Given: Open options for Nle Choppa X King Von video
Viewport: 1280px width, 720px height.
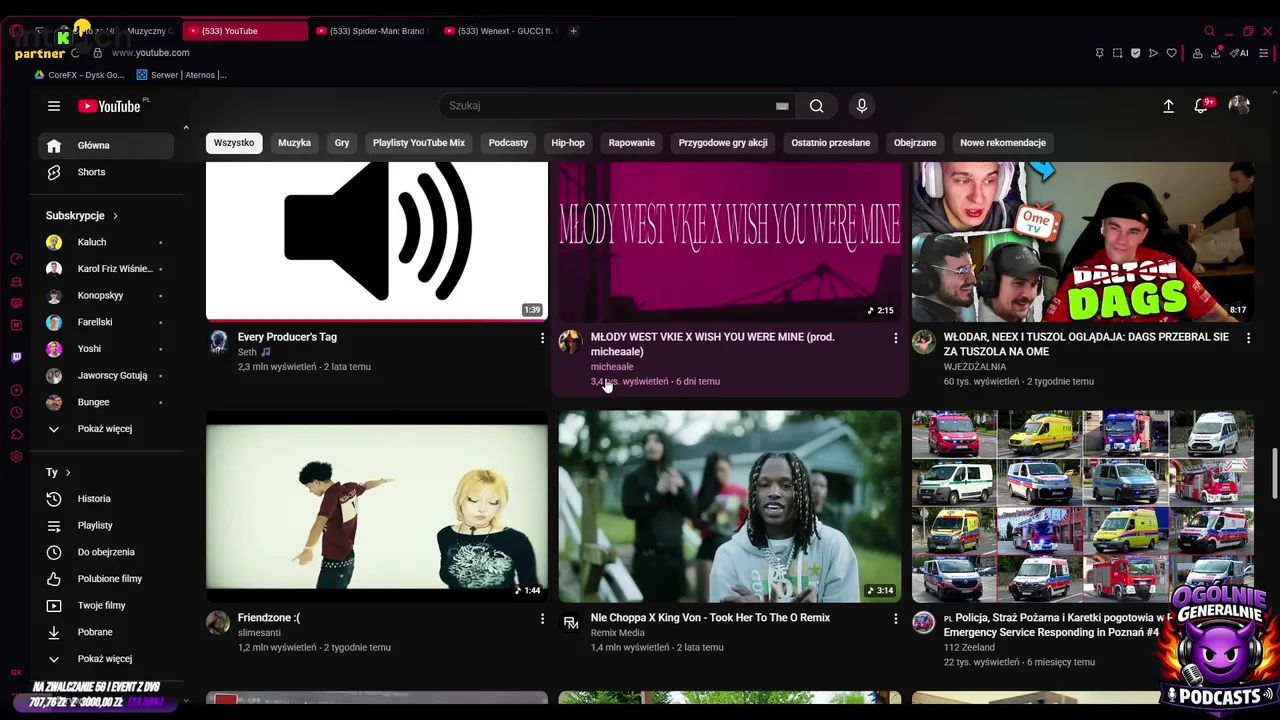Looking at the screenshot, I should coord(895,619).
